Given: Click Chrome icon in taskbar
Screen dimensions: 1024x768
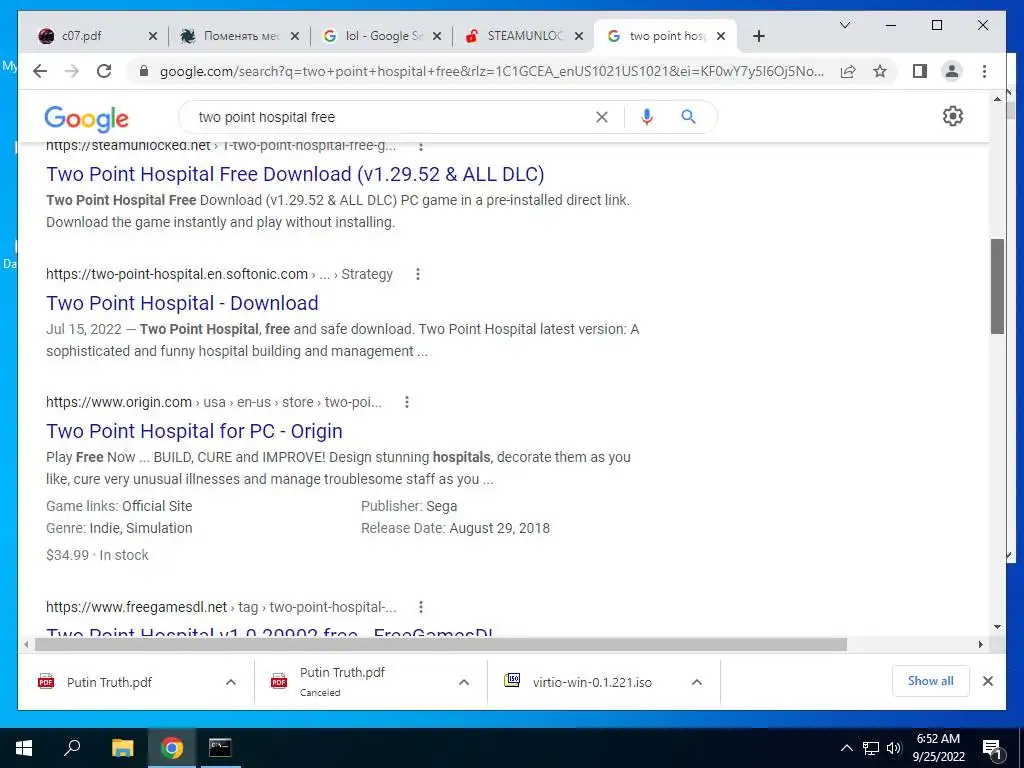Looking at the screenshot, I should [172, 748].
